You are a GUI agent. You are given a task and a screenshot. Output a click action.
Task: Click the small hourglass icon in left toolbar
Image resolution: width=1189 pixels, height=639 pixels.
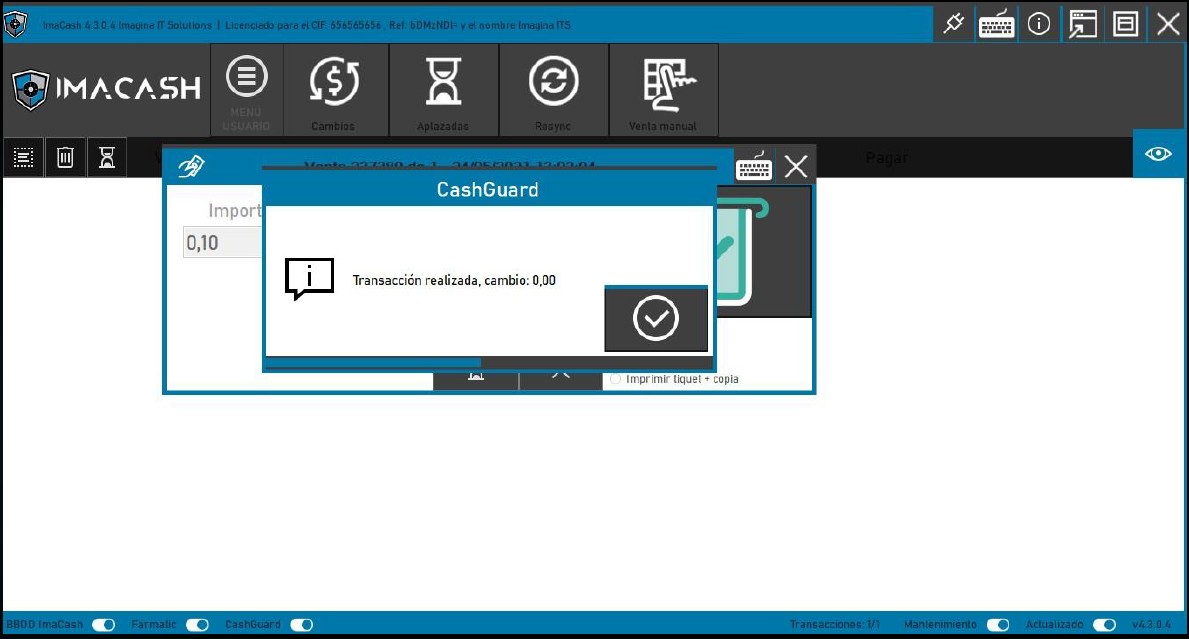click(x=107, y=158)
